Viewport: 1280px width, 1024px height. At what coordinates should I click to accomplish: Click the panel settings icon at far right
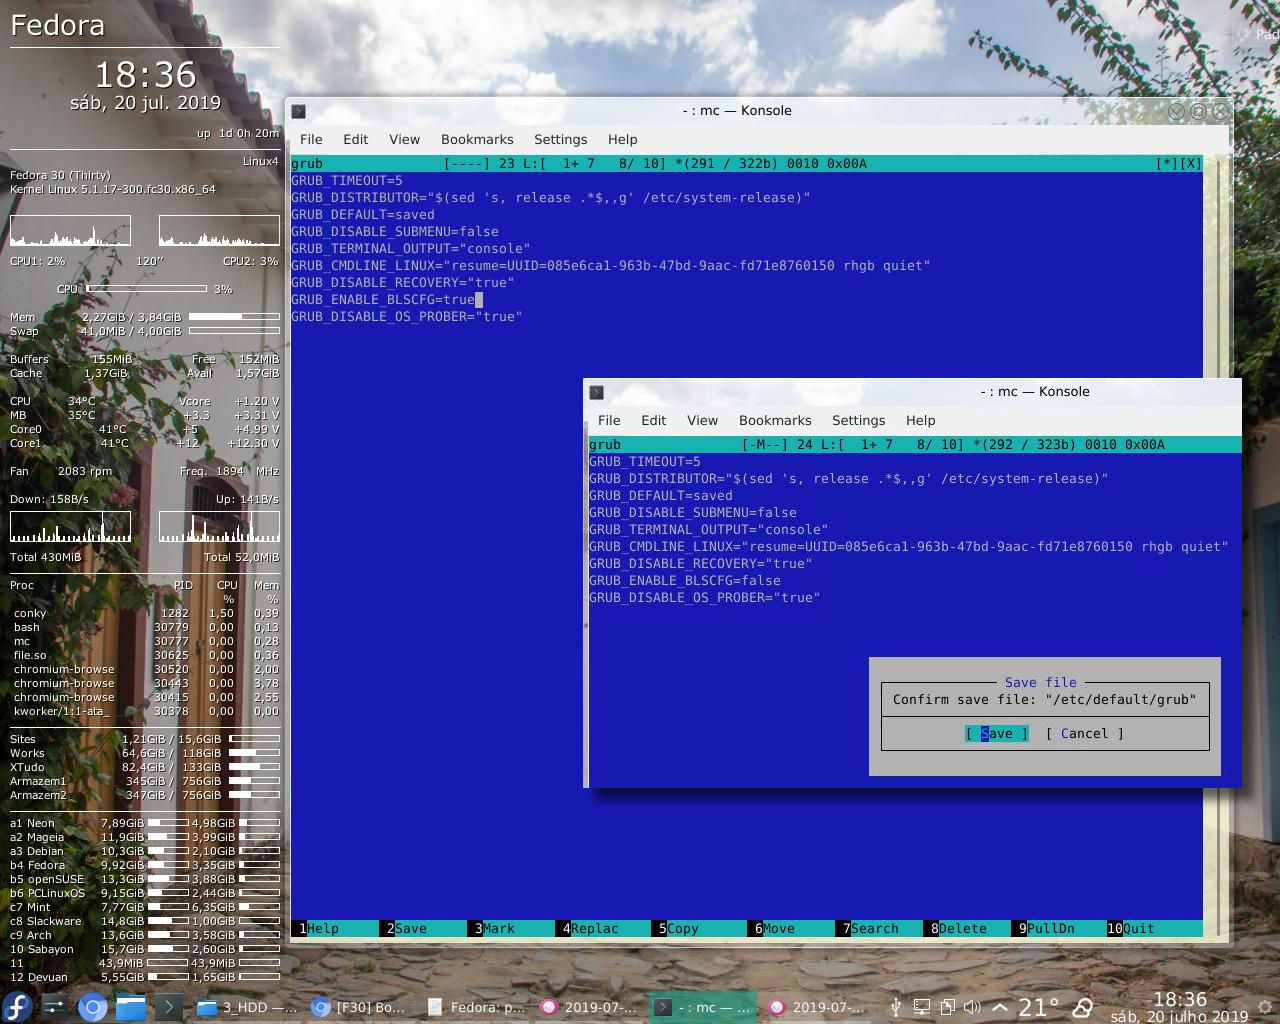pyautogui.click(x=1265, y=1007)
